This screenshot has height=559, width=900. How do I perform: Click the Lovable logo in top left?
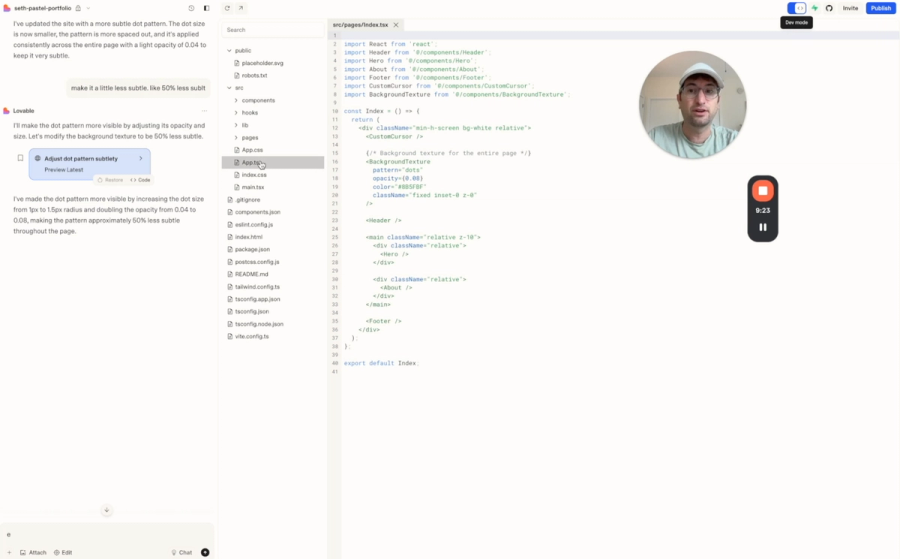7,8
